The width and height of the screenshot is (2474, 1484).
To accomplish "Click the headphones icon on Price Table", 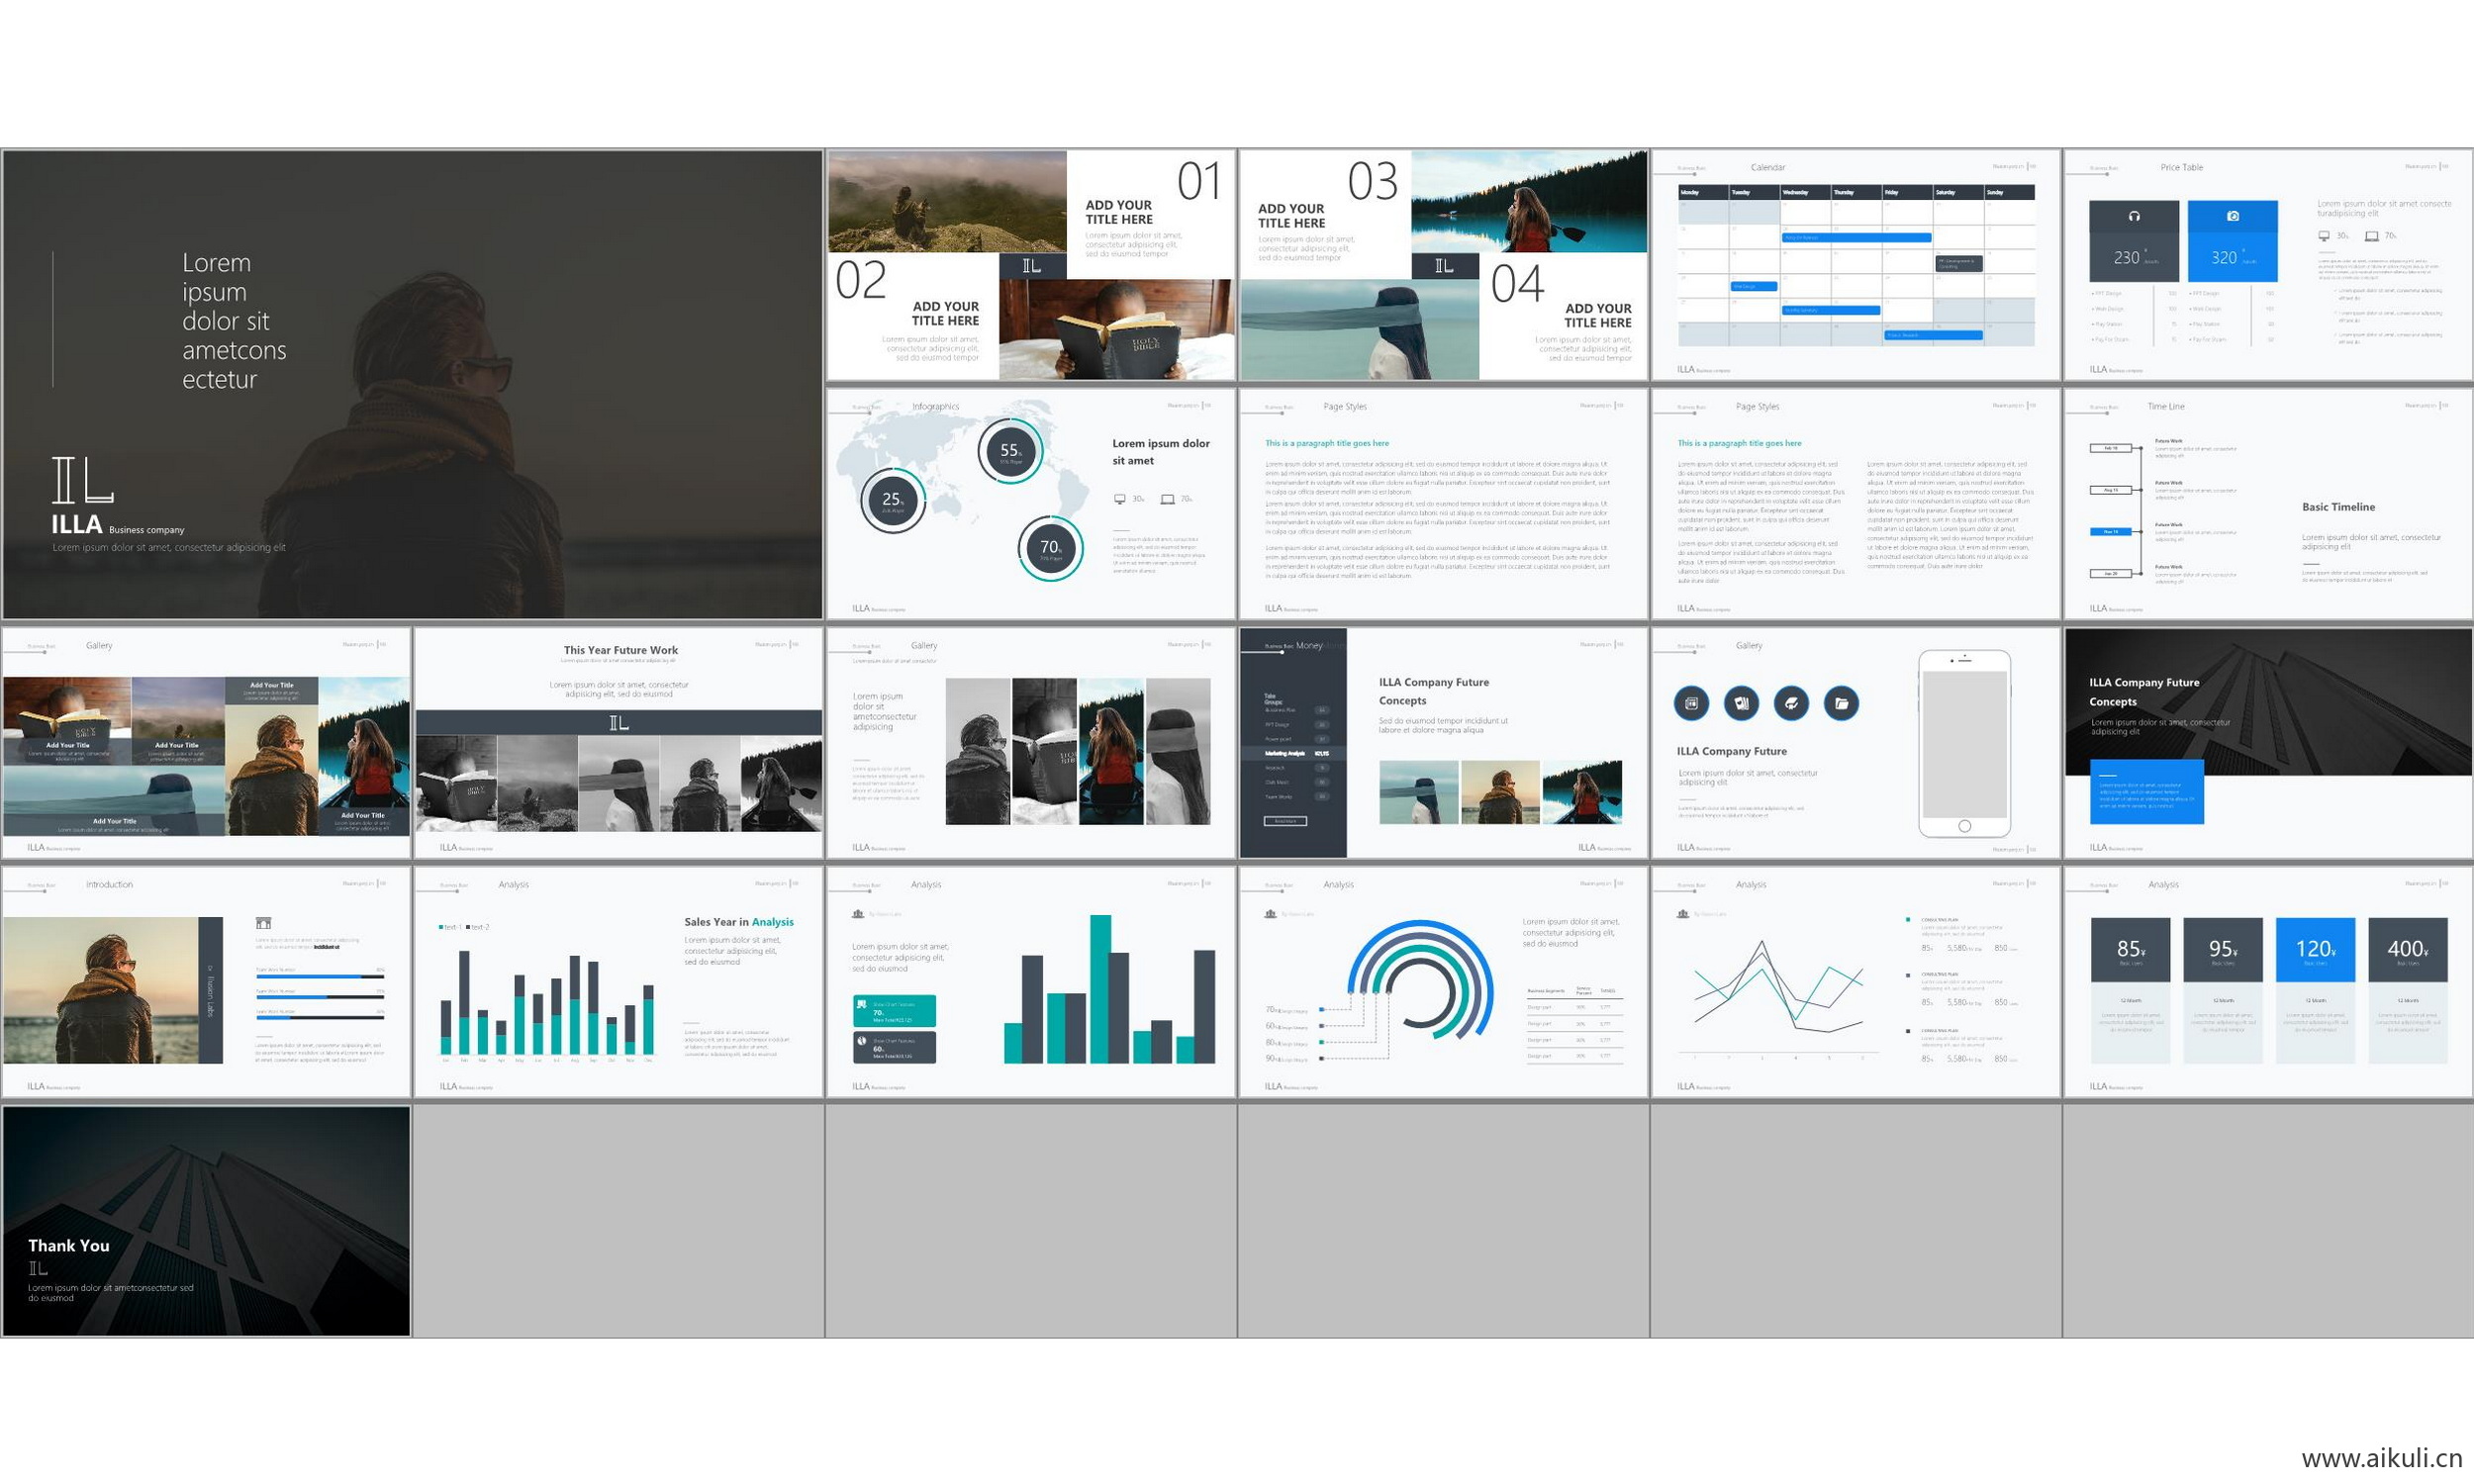I will [x=2133, y=216].
